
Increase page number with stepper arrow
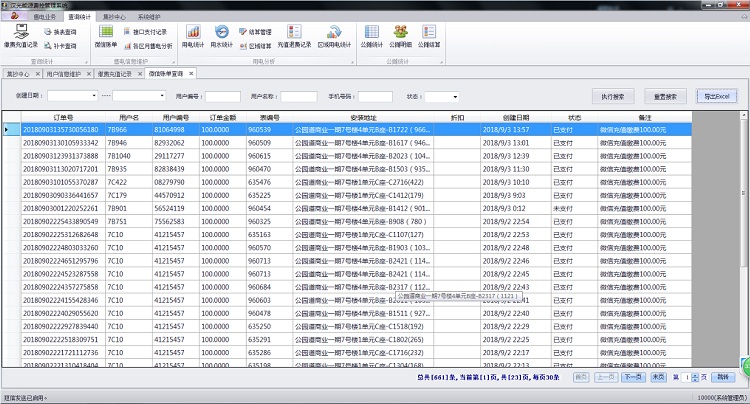[x=695, y=375]
